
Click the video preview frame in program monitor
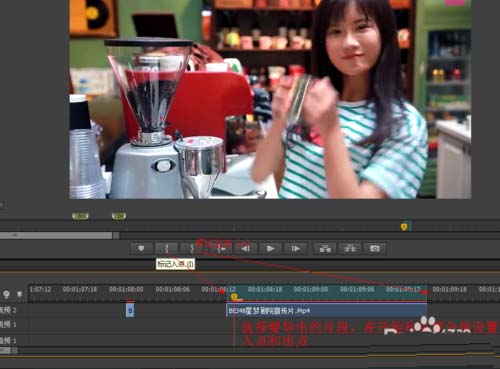click(x=270, y=99)
